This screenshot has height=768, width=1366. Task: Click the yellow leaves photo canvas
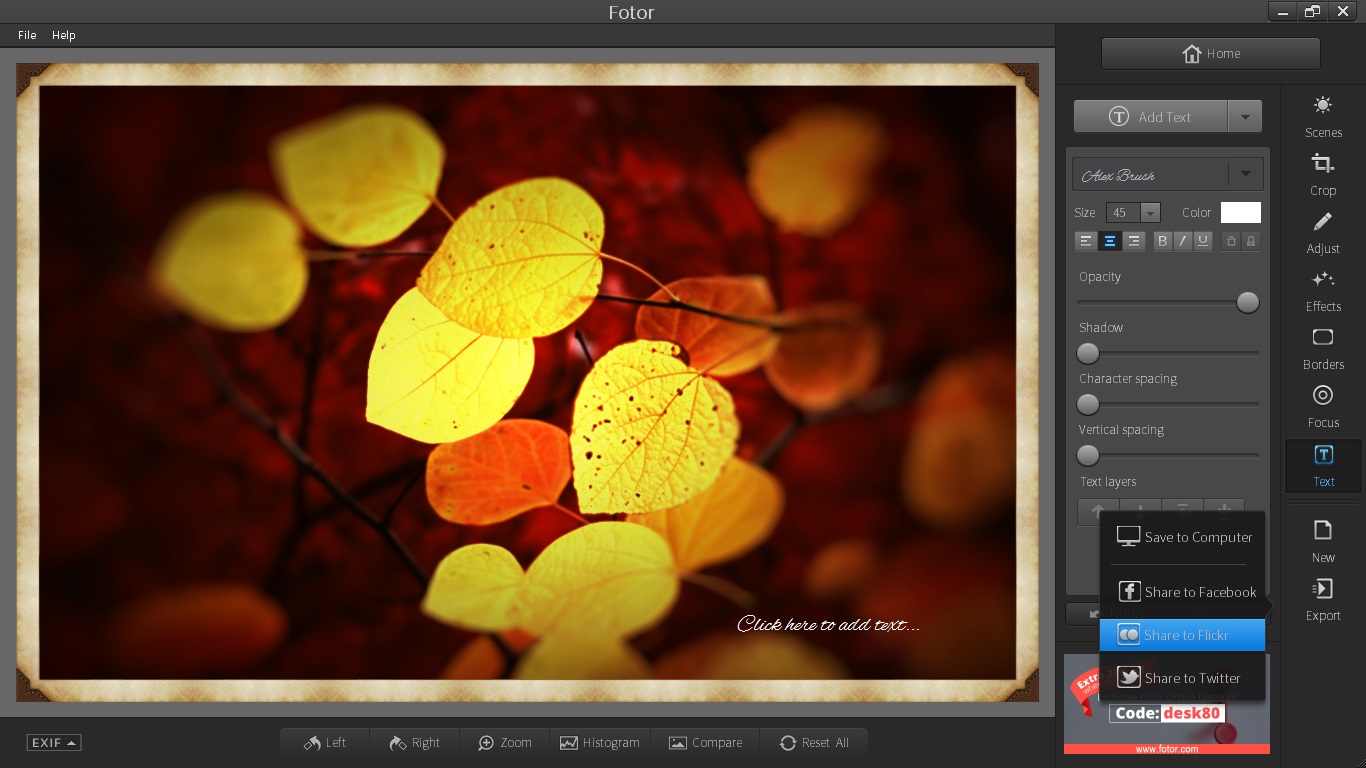(x=528, y=383)
